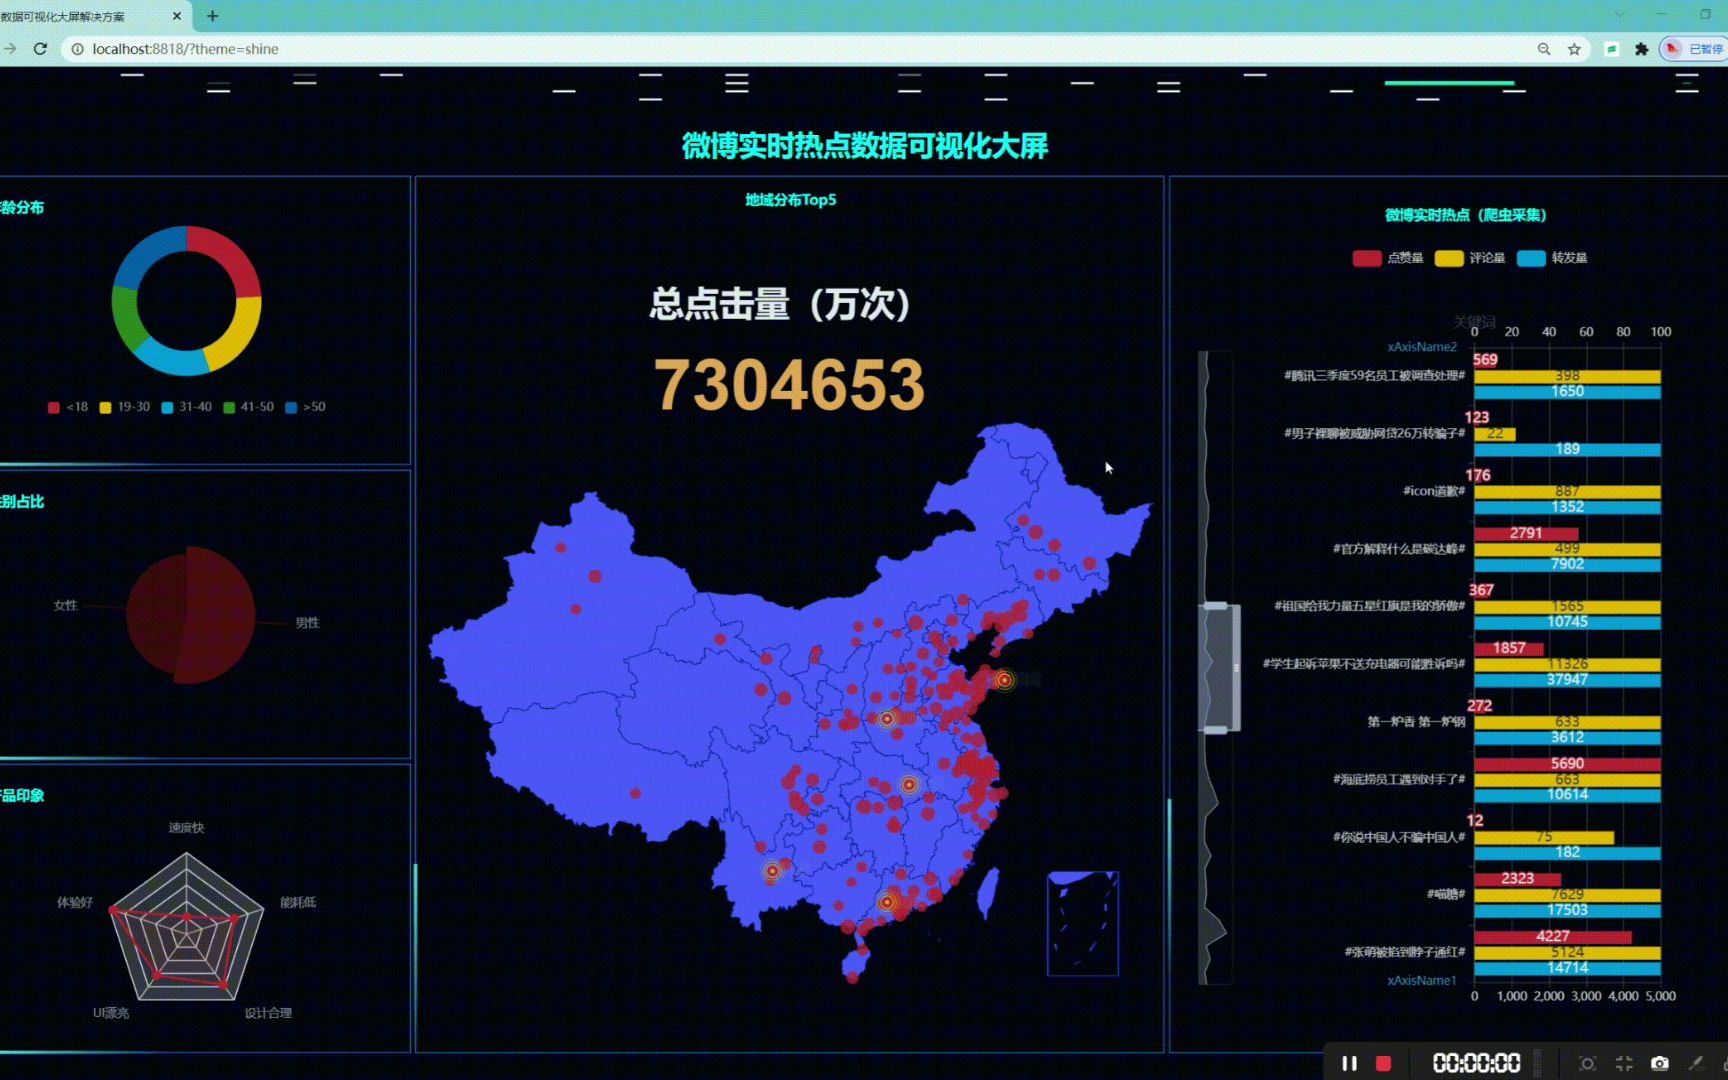
Task: Click the page info icon beside the URL
Action: tap(77, 49)
